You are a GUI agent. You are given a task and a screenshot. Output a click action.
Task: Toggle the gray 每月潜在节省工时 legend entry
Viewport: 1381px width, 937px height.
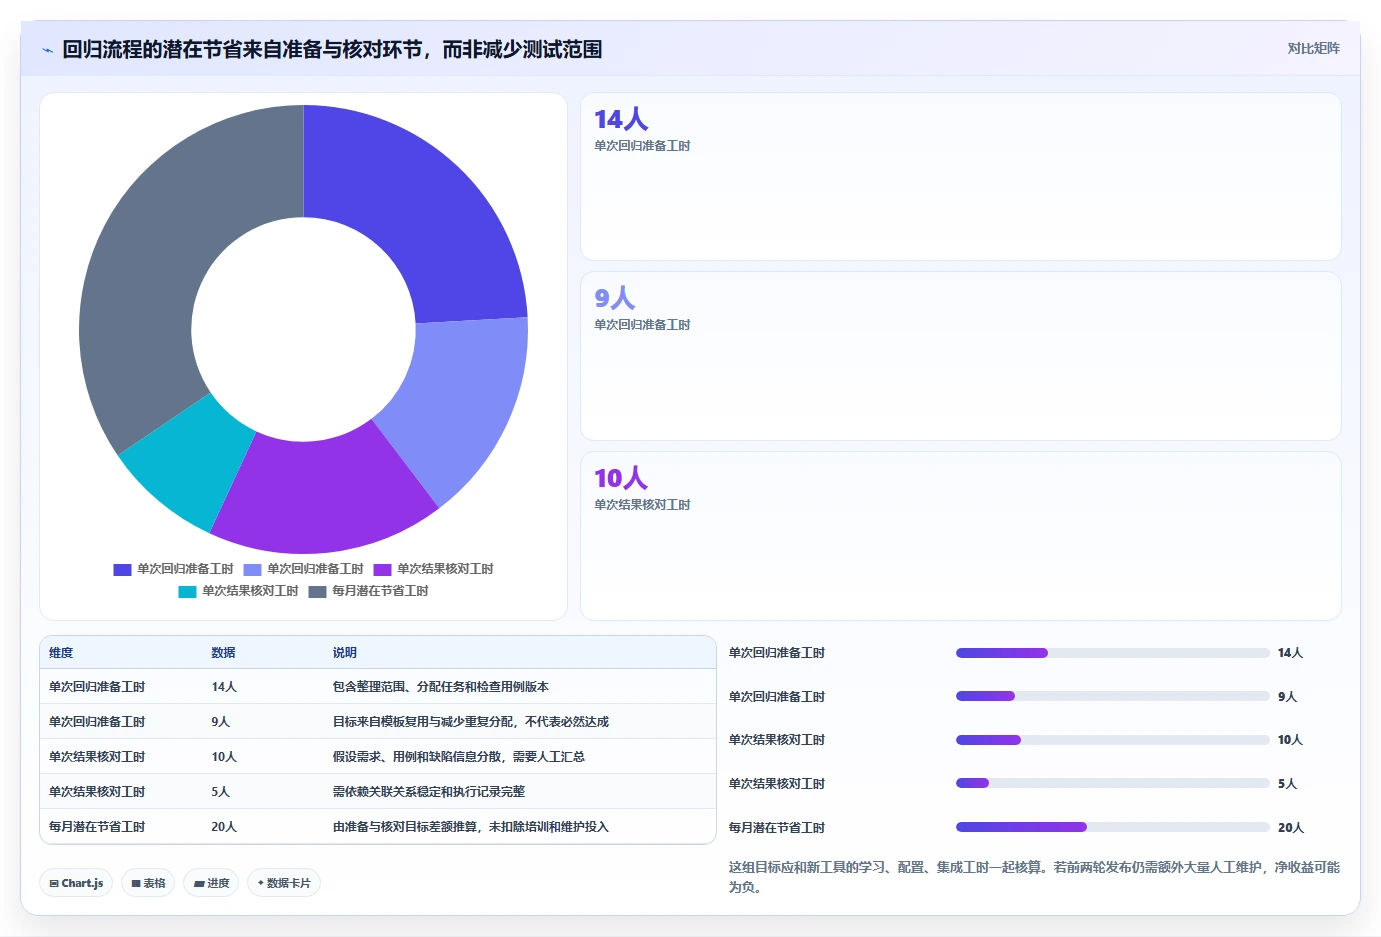tap(368, 591)
